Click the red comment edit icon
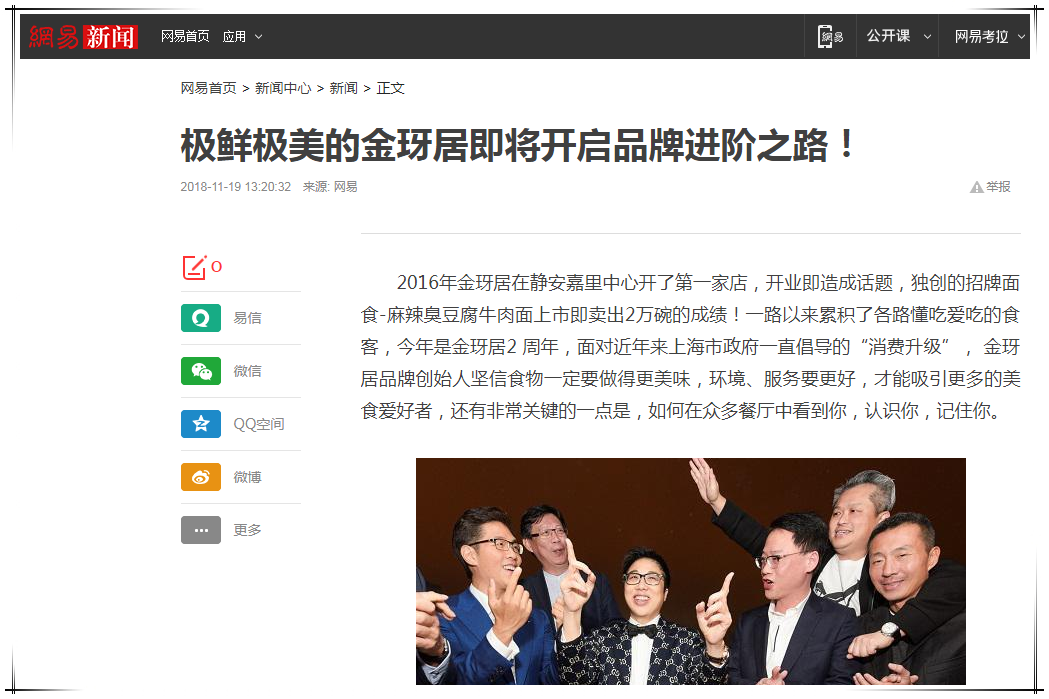 194,268
